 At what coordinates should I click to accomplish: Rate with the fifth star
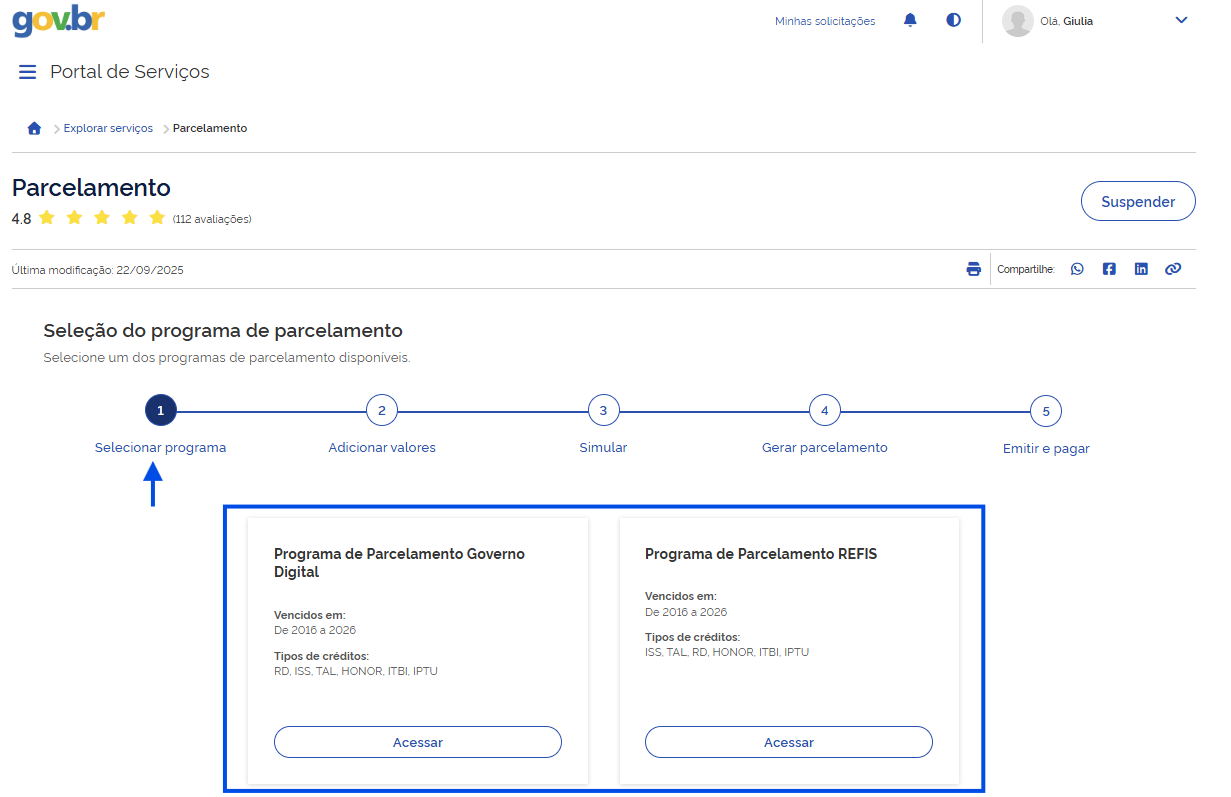click(x=157, y=218)
